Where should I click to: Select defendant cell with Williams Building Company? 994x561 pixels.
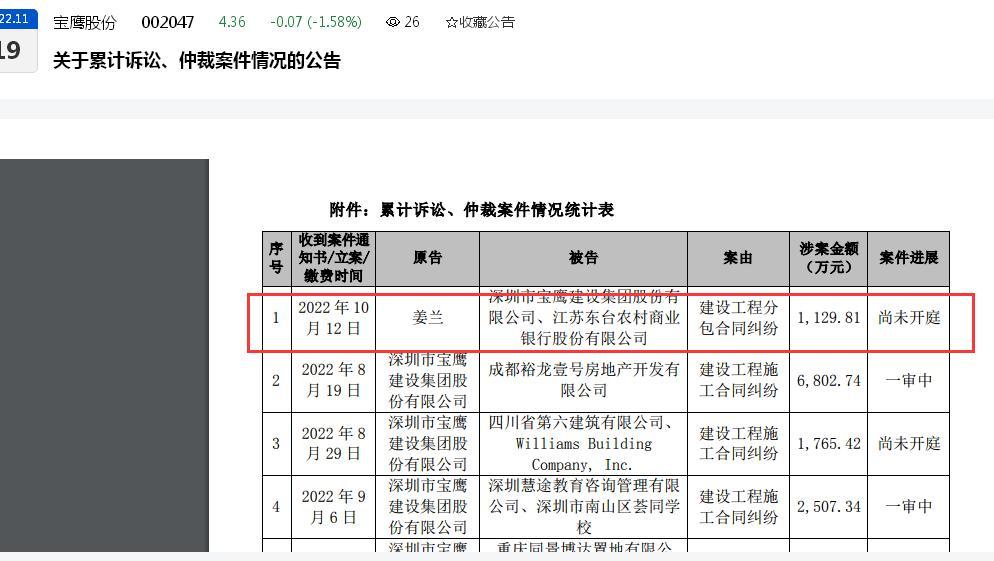(x=583, y=444)
